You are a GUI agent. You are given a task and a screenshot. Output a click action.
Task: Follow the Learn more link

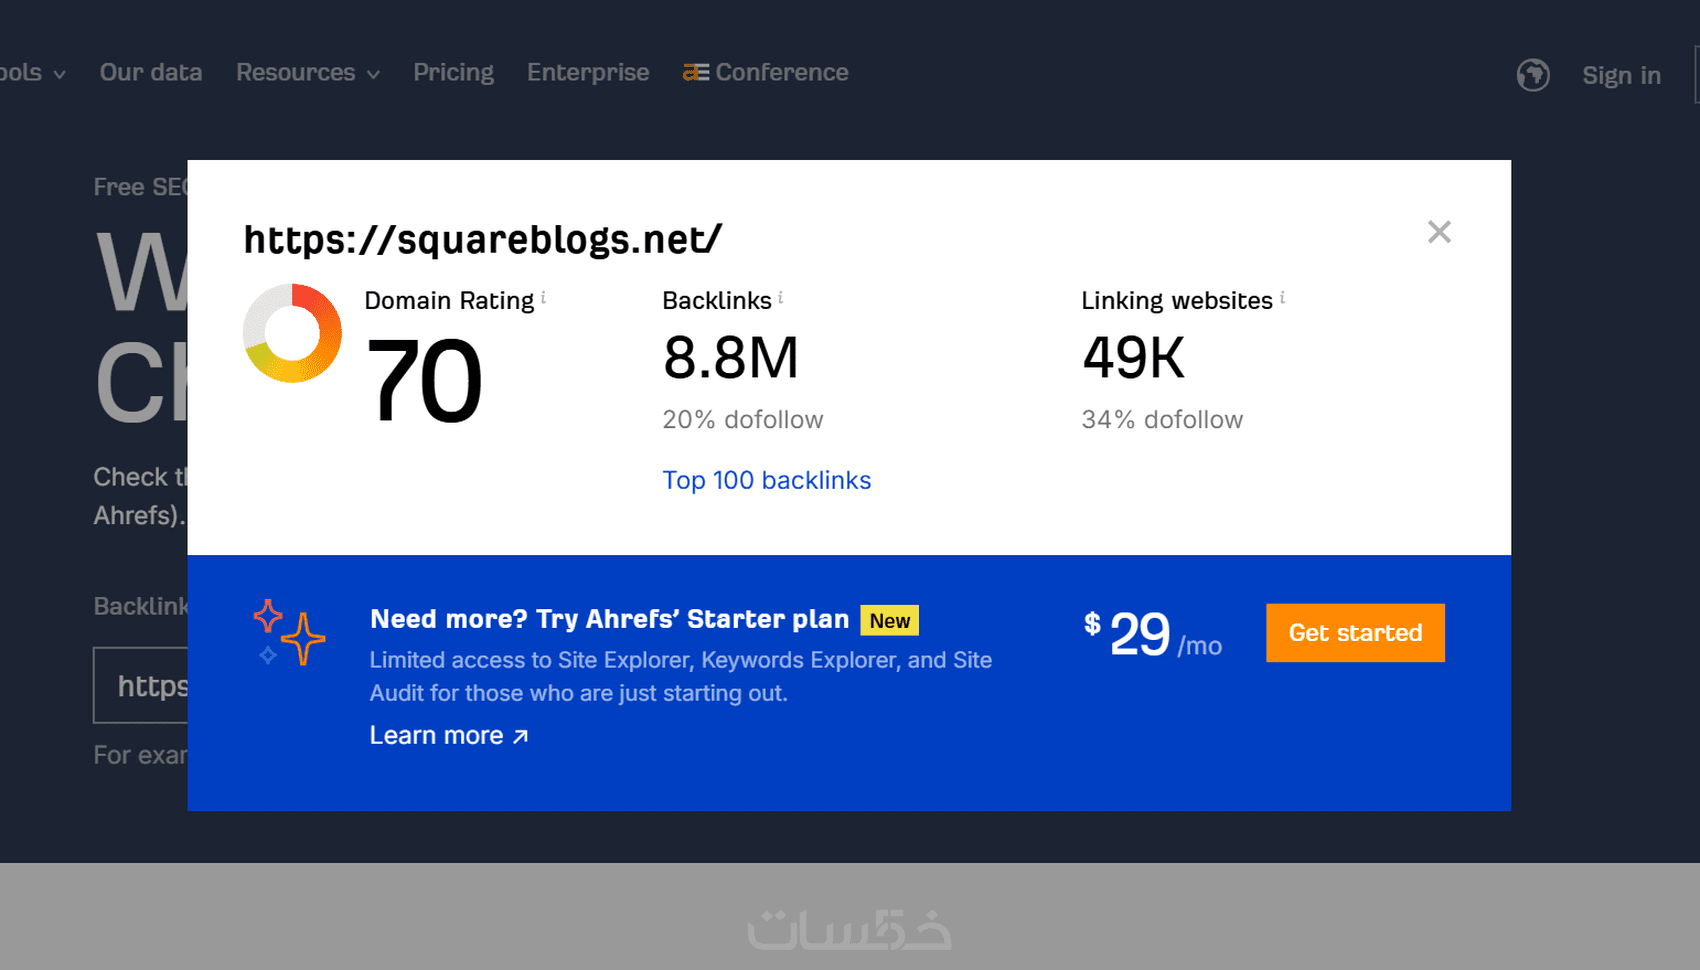point(449,735)
